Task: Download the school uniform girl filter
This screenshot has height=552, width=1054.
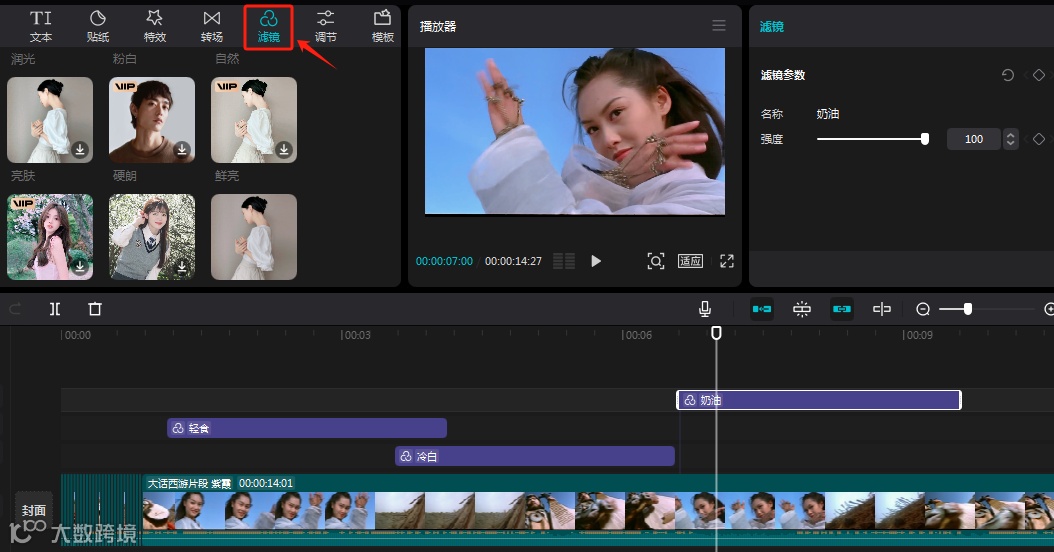Action: pos(182,267)
